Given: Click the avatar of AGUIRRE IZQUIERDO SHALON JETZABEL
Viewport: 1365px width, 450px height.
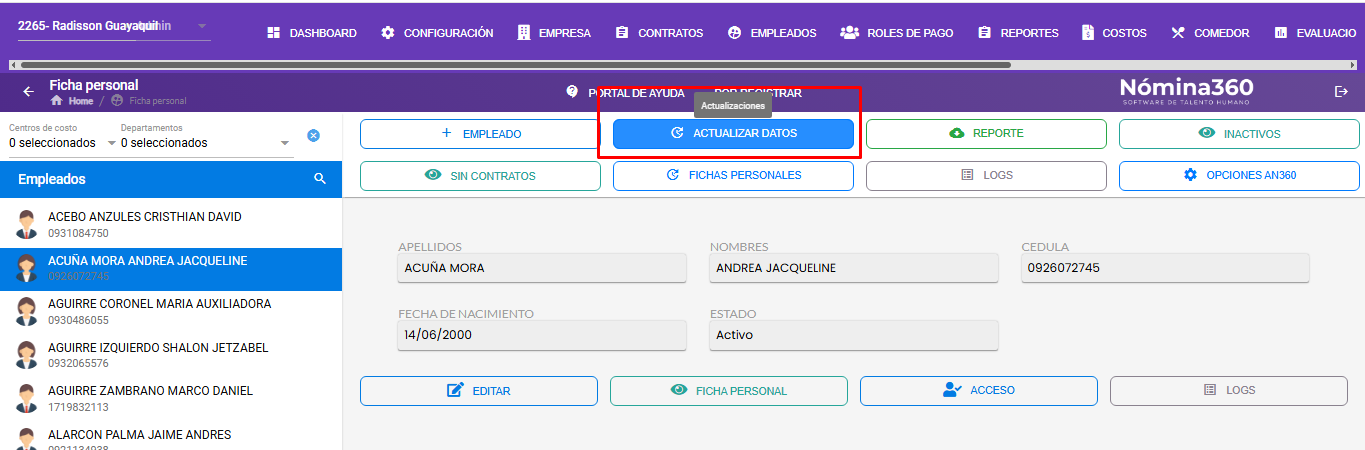Looking at the screenshot, I should (x=26, y=356).
